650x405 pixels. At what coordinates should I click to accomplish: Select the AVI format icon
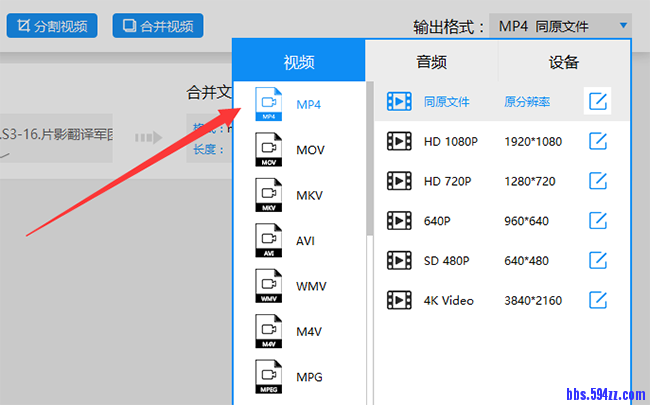pyautogui.click(x=267, y=241)
